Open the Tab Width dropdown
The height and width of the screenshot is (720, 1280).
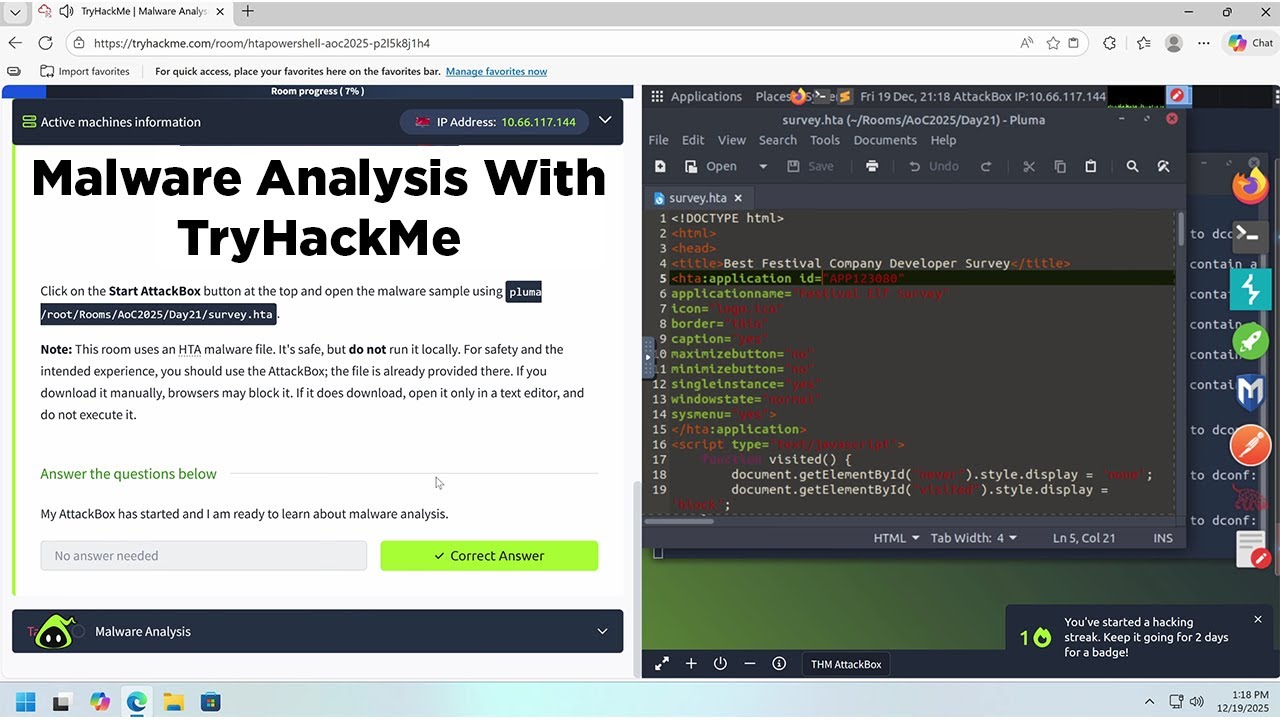[x=973, y=538]
